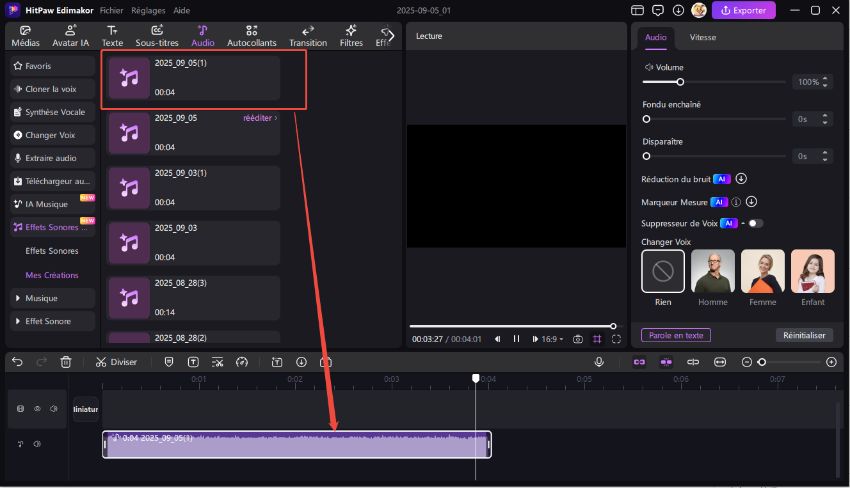The width and height of the screenshot is (850, 488).
Task: Open the Aide menu
Action: click(x=182, y=10)
